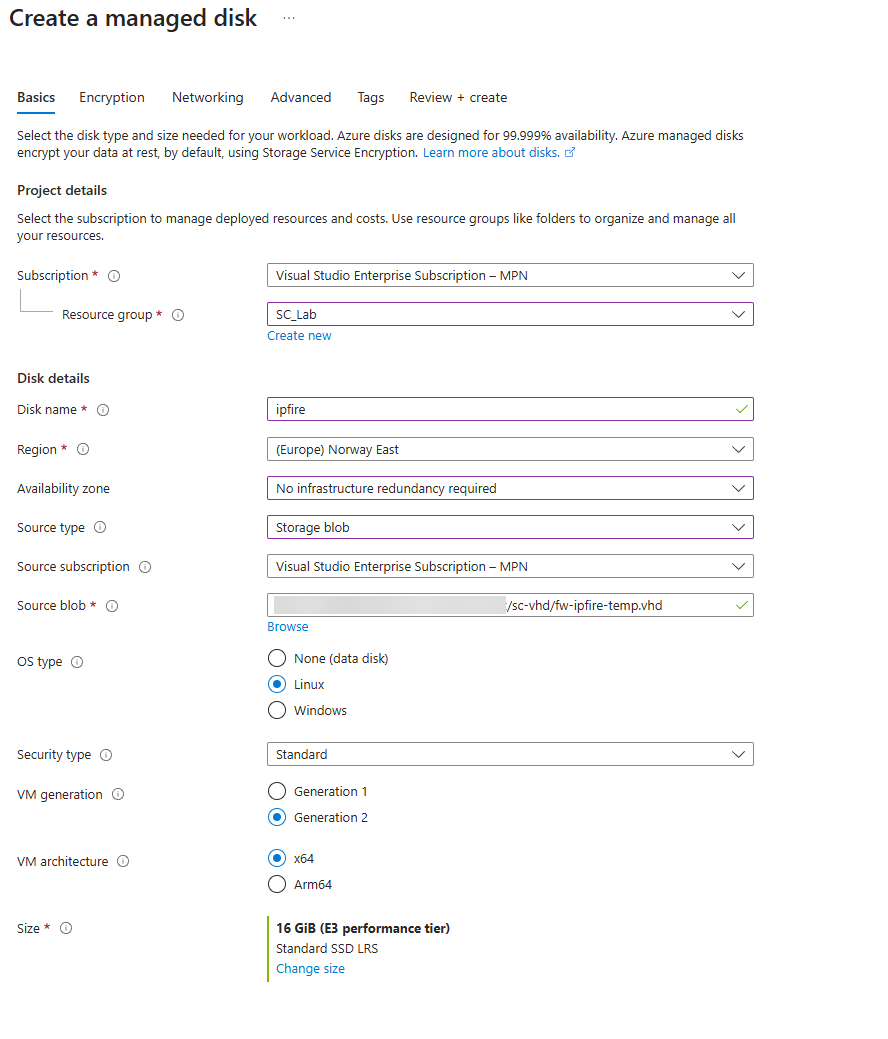Choose Windows as the OS type
The height and width of the screenshot is (1039, 888).
click(277, 710)
